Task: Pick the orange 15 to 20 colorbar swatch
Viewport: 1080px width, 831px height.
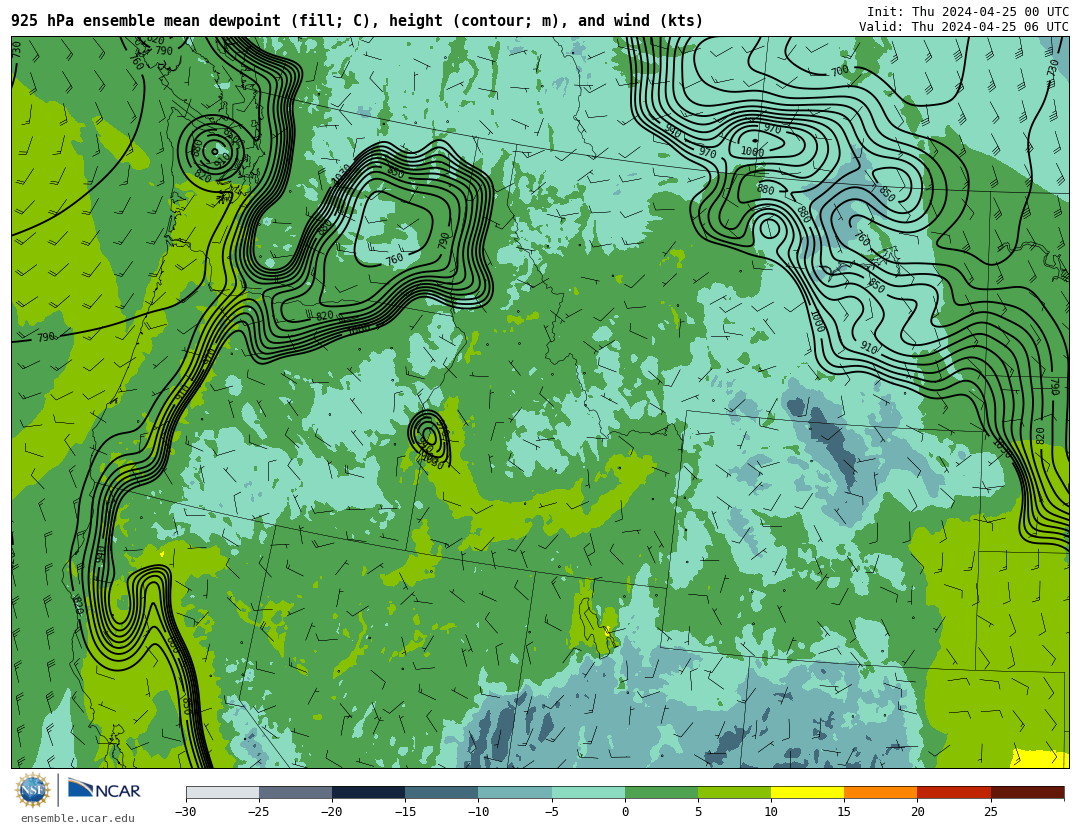Action: click(x=881, y=792)
